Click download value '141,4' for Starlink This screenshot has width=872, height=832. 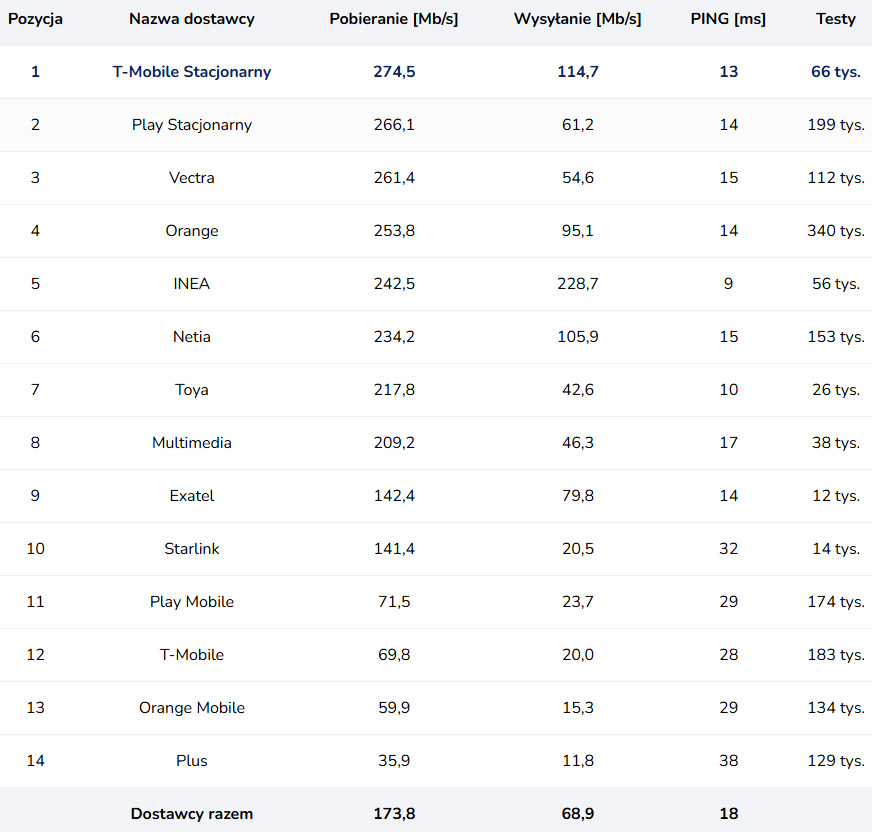(394, 549)
